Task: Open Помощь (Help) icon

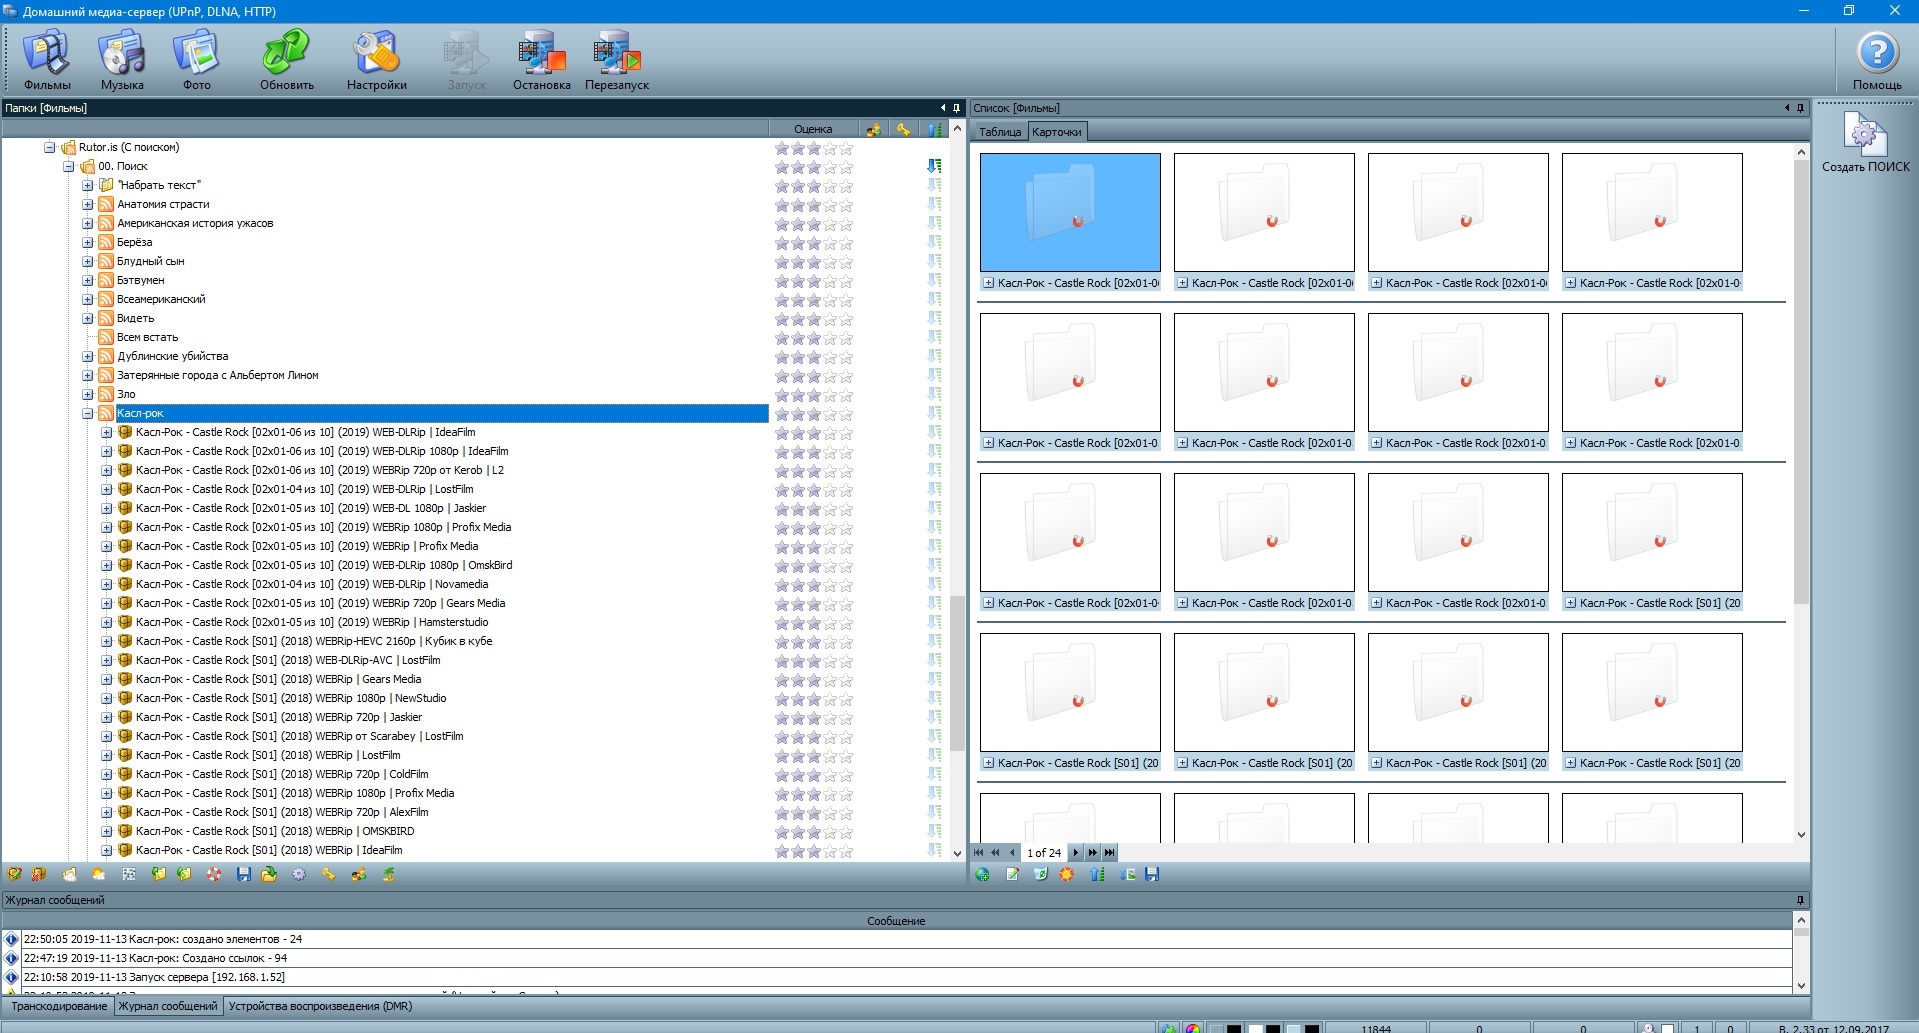Action: click(1876, 60)
